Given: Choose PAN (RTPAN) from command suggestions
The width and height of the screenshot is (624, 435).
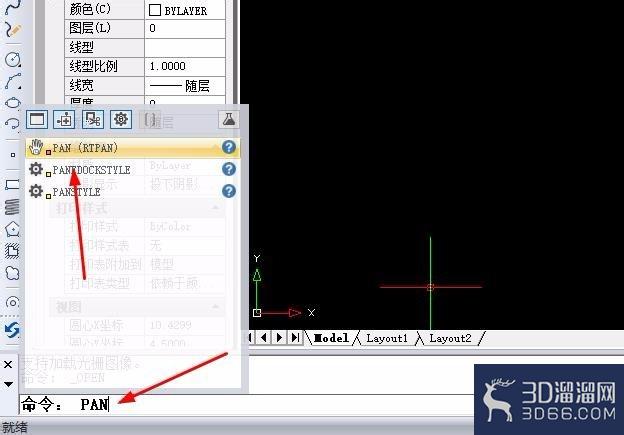Looking at the screenshot, I should pos(133,148).
